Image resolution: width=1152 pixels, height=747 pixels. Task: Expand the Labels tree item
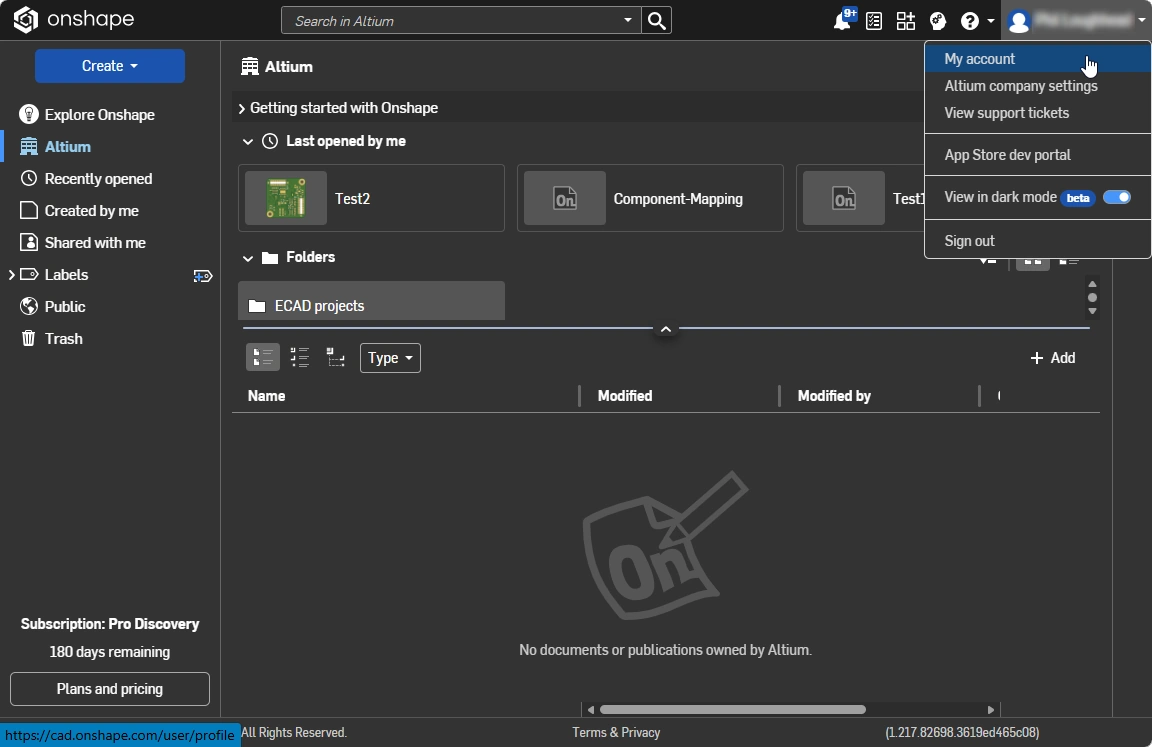pos(11,275)
